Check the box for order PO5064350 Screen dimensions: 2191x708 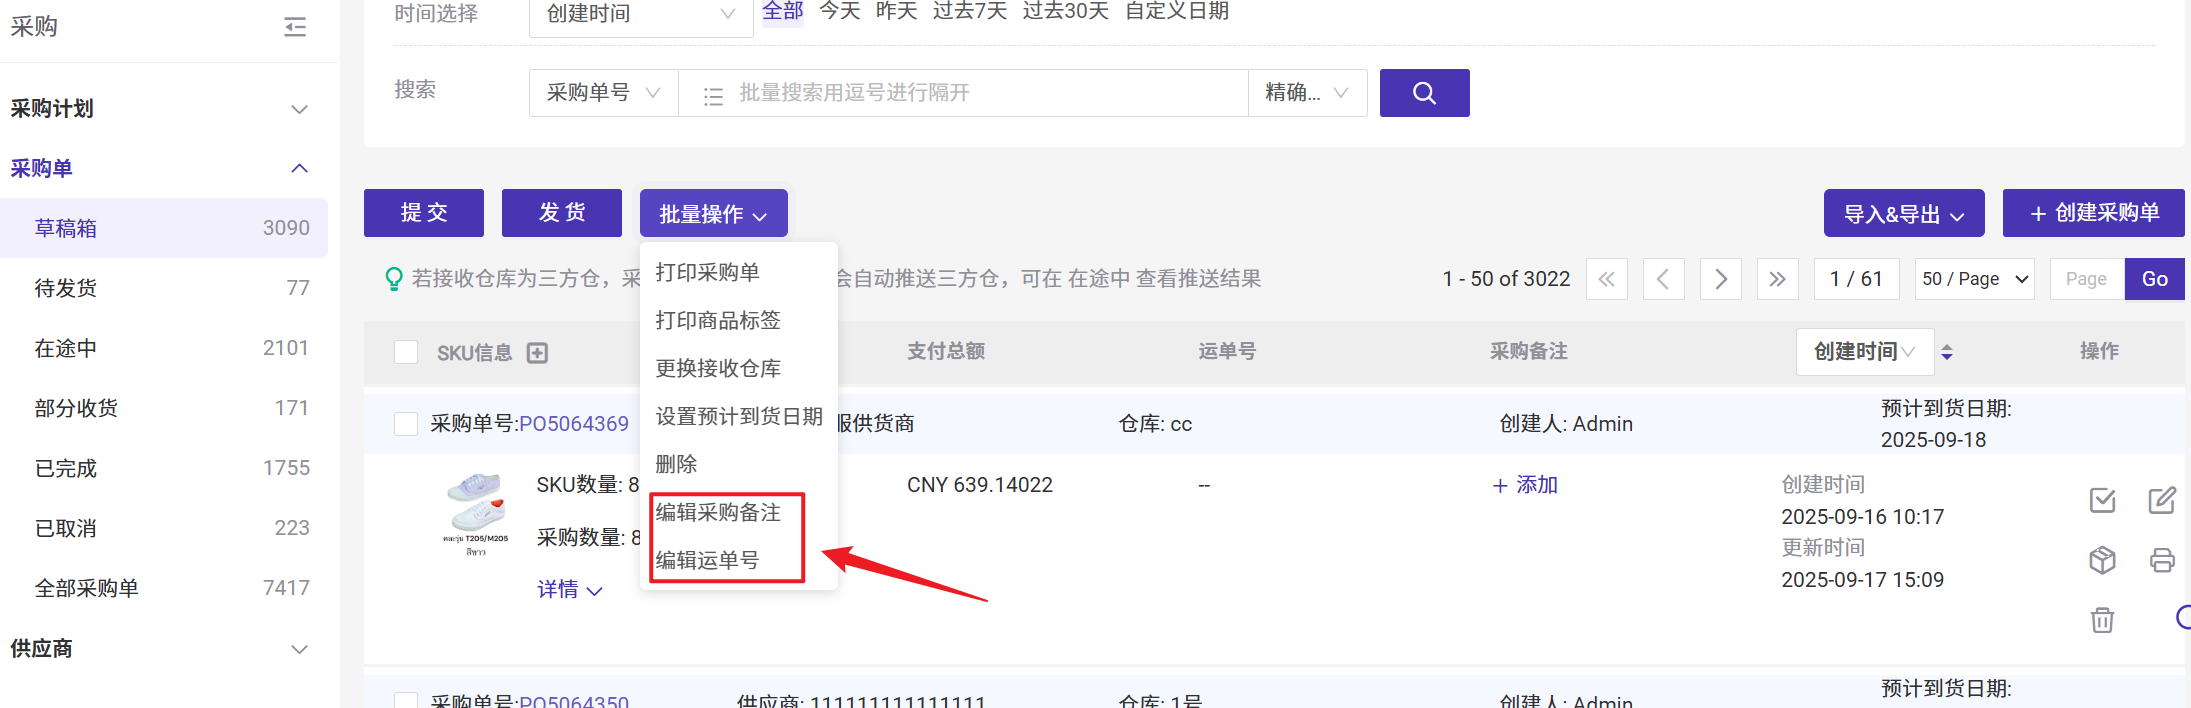406,701
